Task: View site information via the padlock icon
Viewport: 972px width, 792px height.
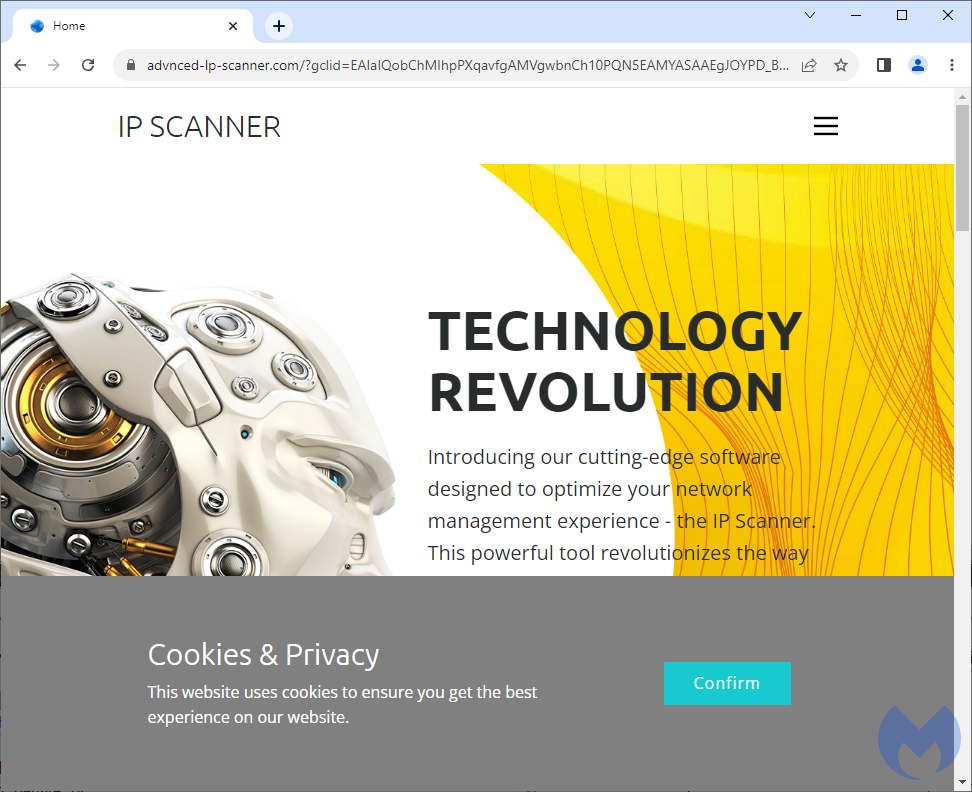Action: pos(131,65)
